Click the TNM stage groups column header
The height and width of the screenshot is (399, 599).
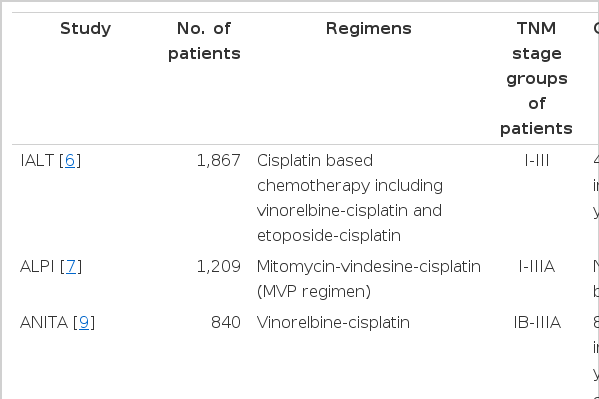pyautogui.click(x=536, y=78)
